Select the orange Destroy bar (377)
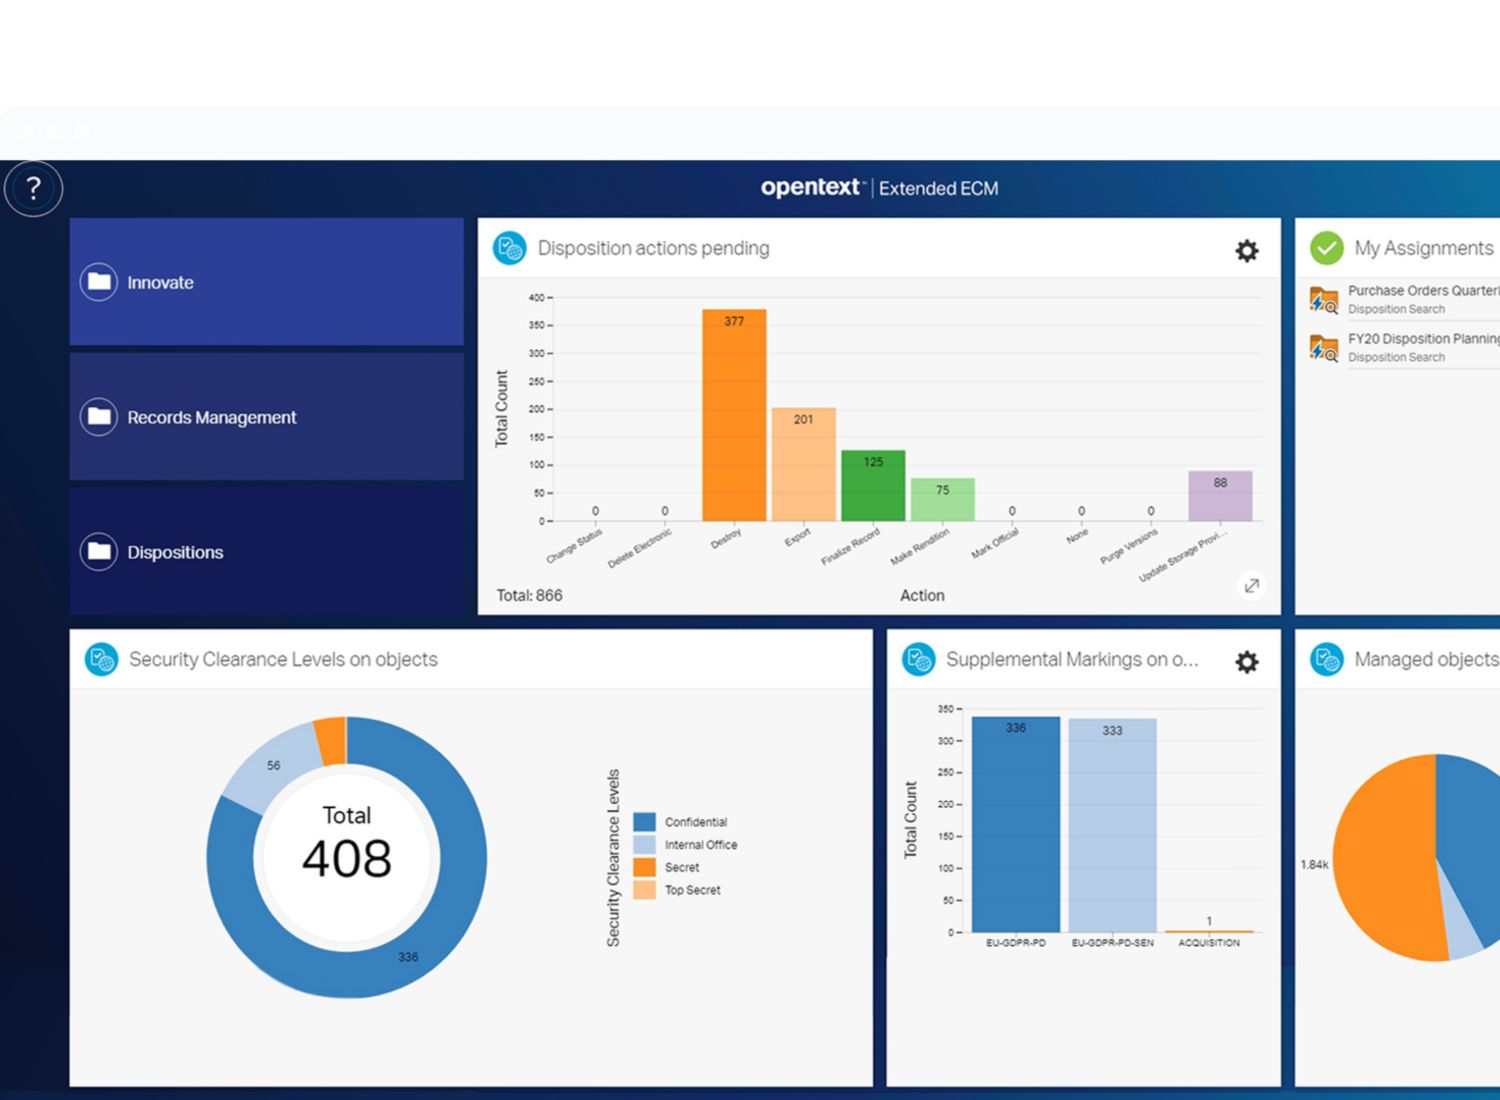Screen dimensions: 1500x1100 [x=734, y=420]
